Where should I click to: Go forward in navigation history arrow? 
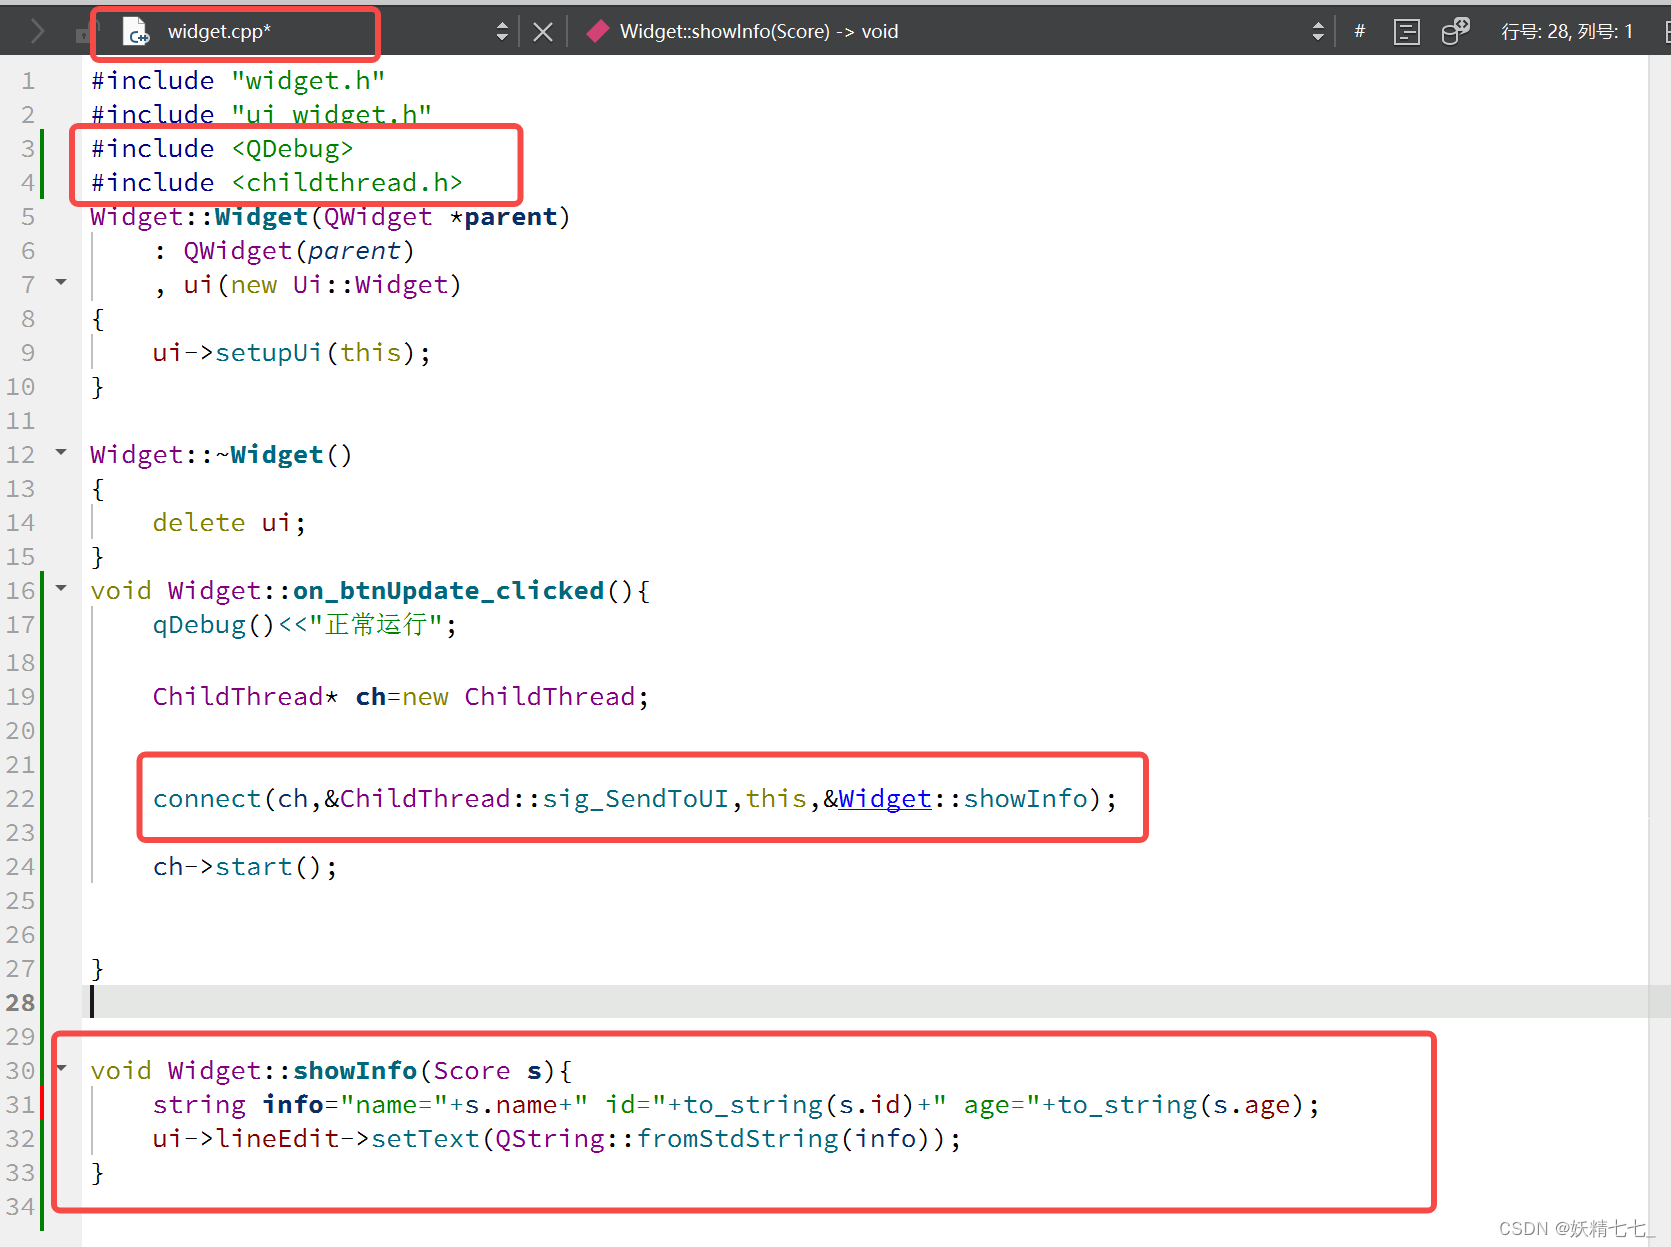[37, 31]
